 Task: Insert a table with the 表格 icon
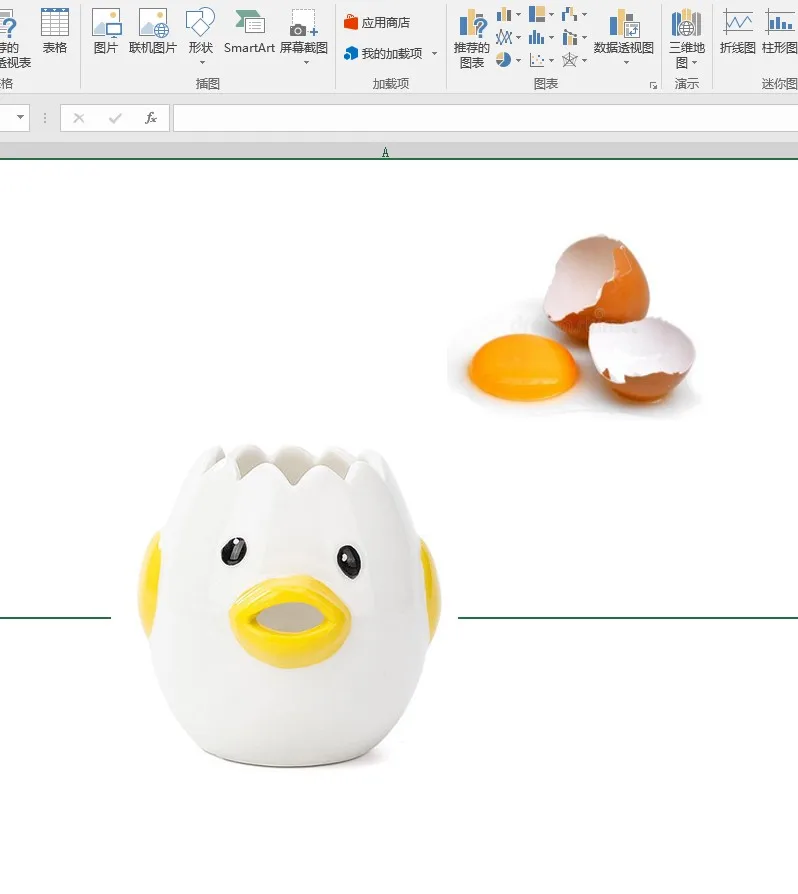click(55, 32)
